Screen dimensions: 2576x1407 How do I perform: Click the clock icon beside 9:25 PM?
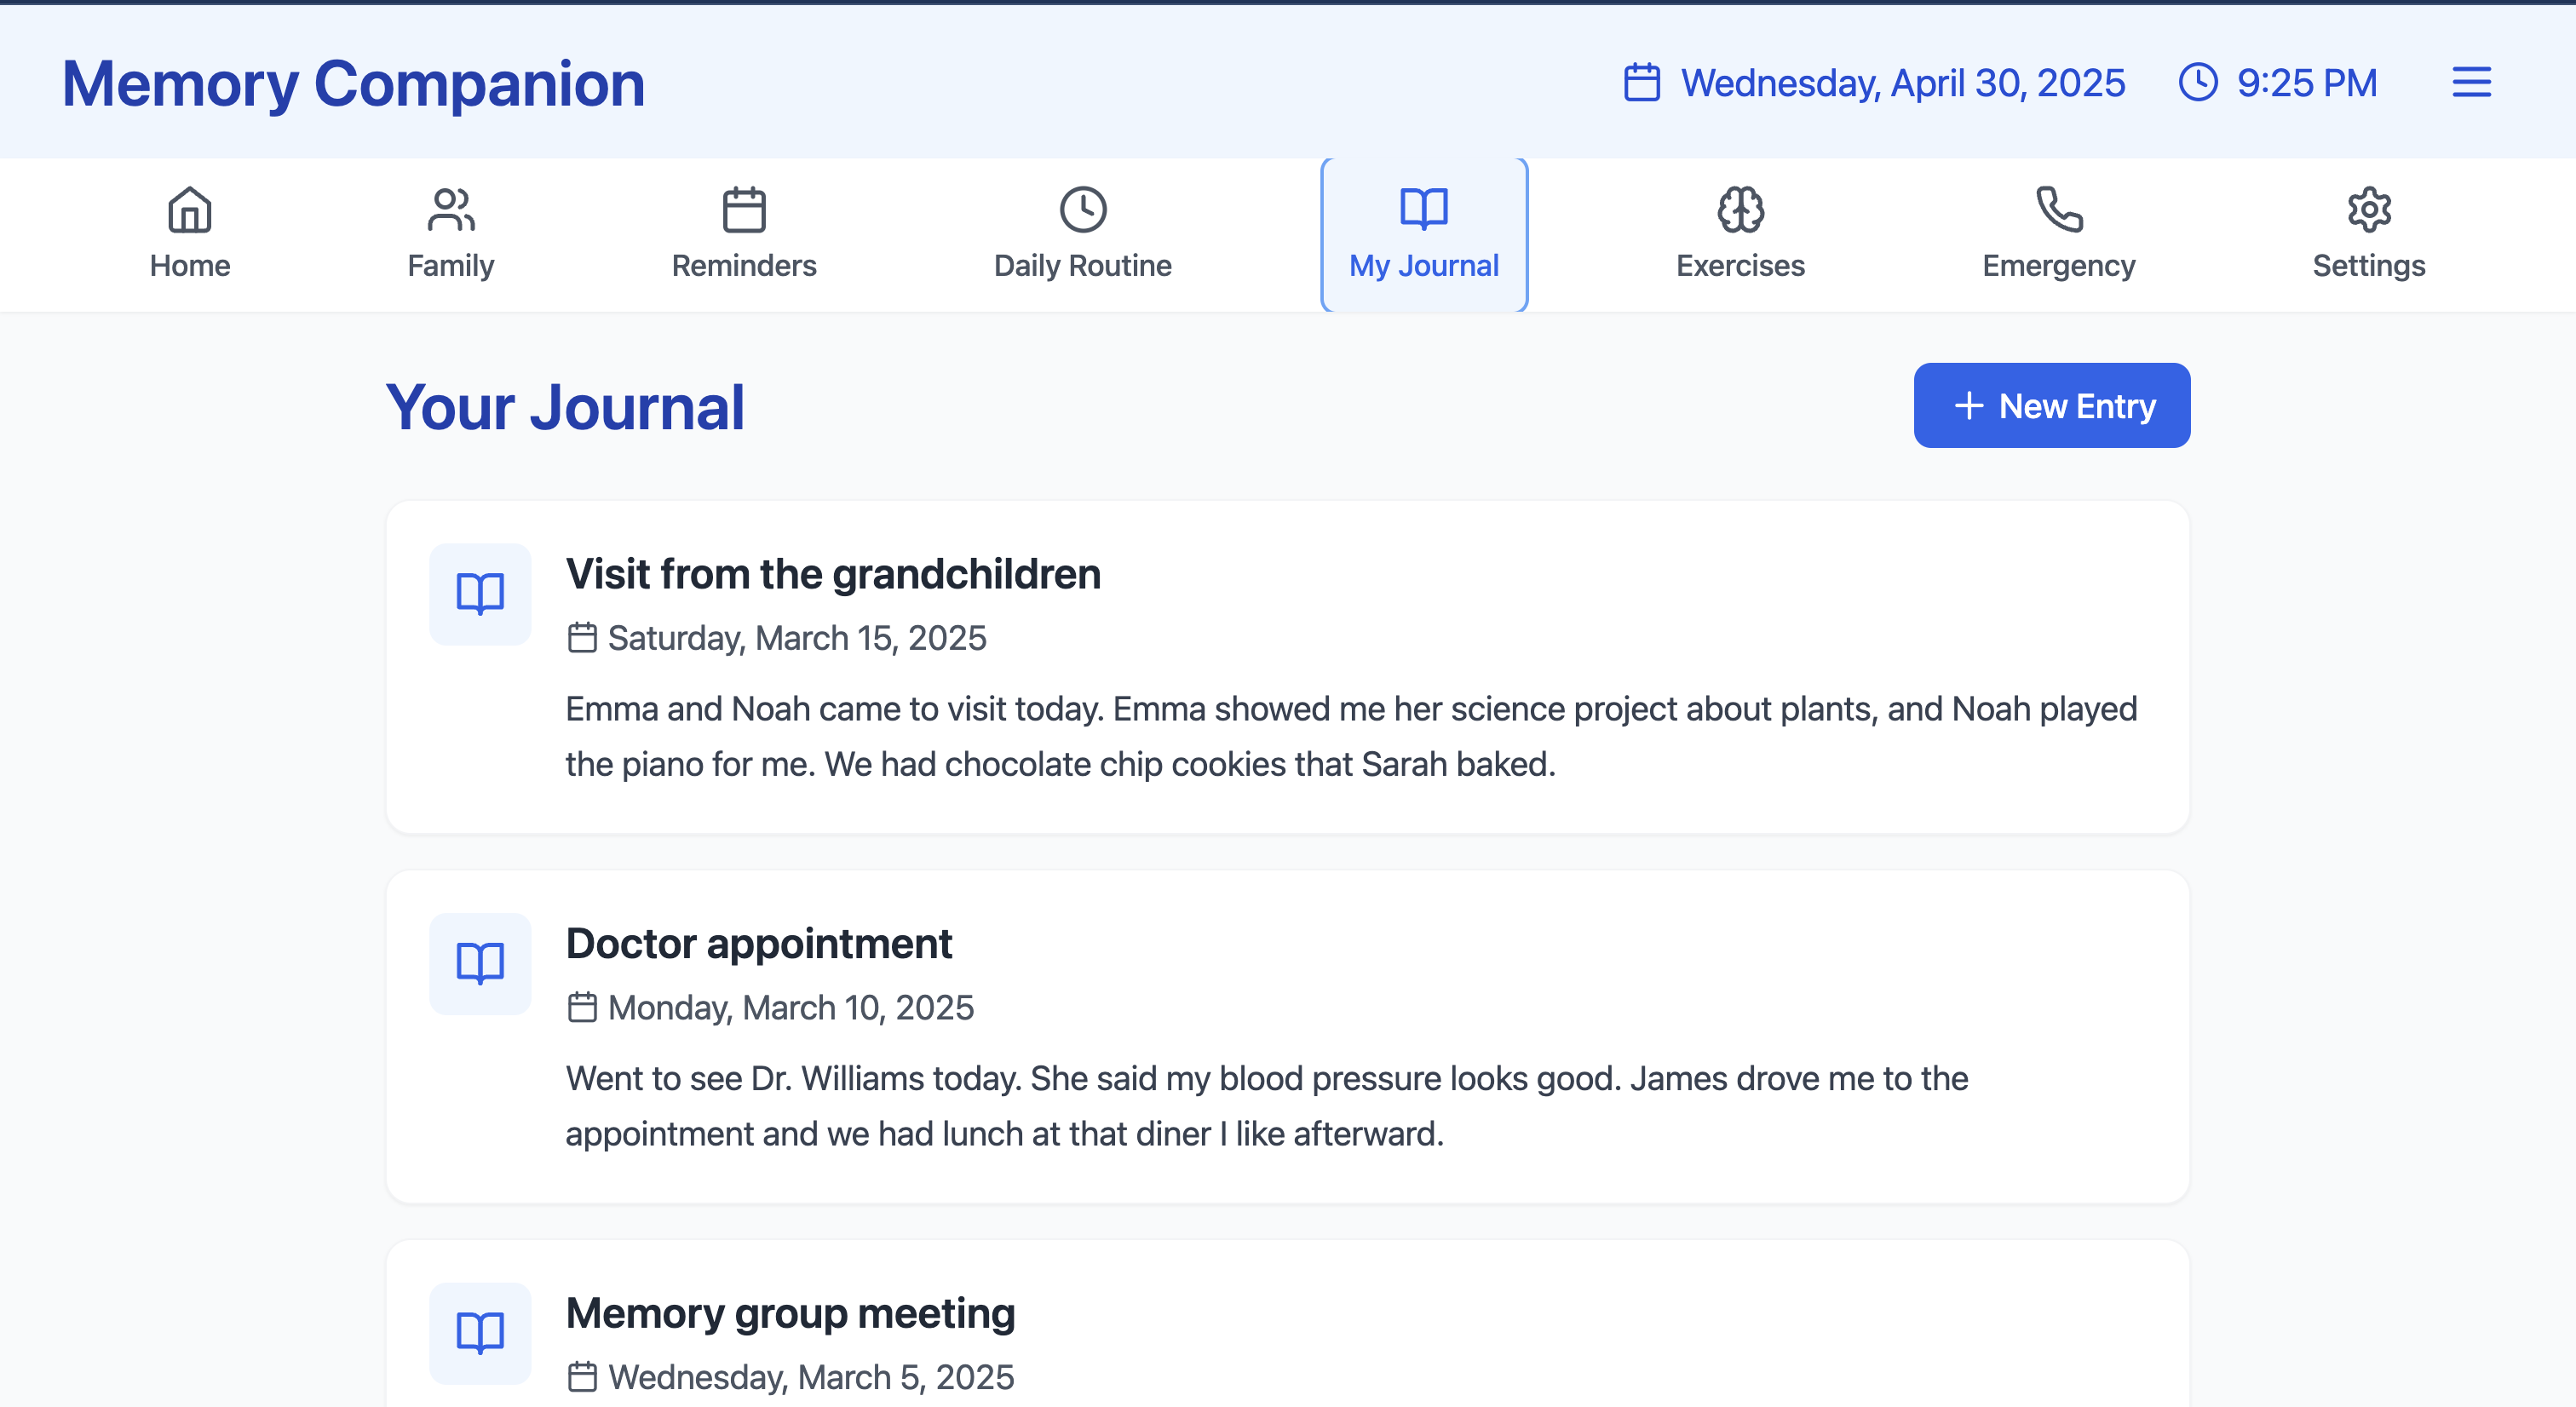point(2197,82)
